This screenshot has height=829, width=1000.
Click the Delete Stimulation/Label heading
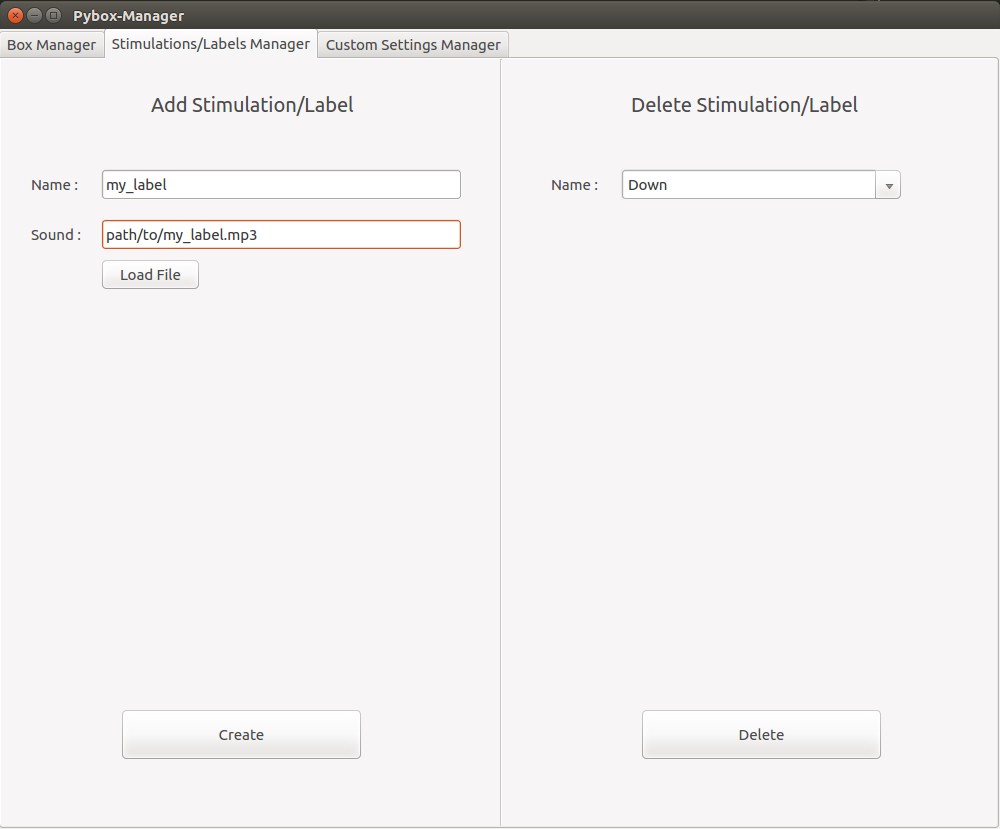coord(744,105)
